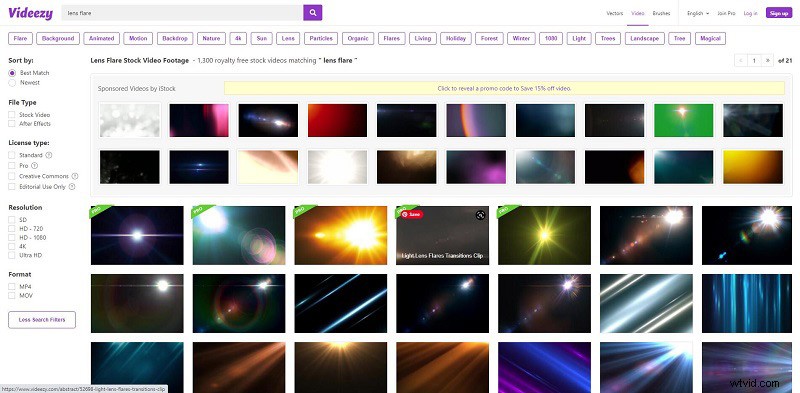This screenshot has width=800, height=393.
Task: Check the MP4 format box
Action: tap(12, 286)
